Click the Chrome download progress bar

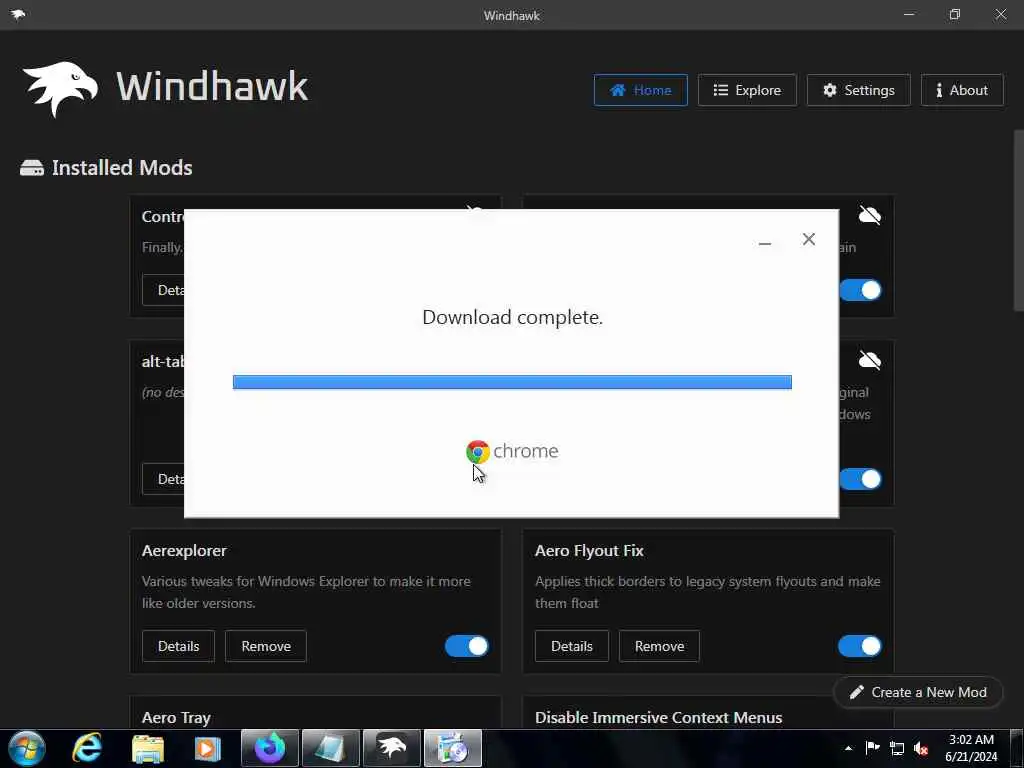pyautogui.click(x=512, y=382)
